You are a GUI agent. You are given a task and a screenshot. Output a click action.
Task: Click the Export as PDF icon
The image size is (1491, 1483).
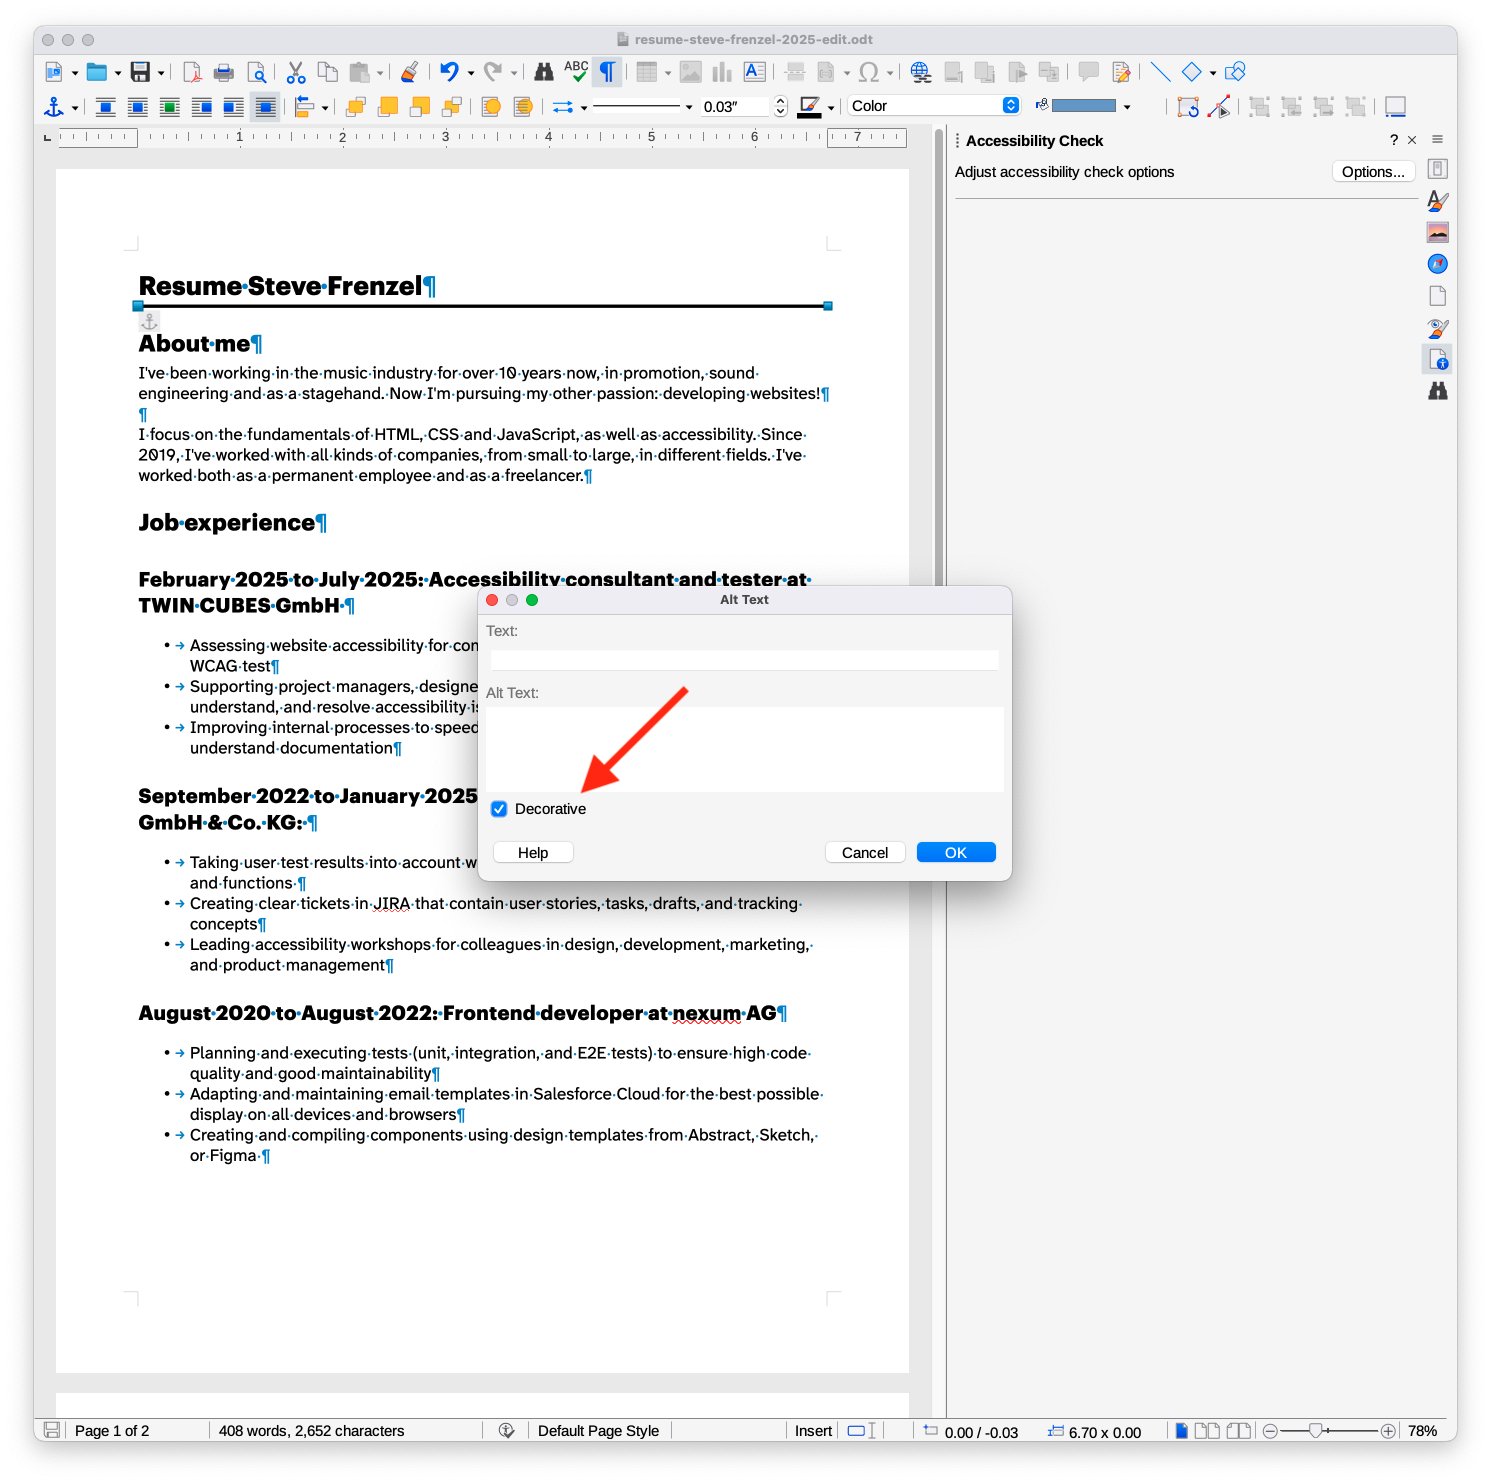click(x=192, y=72)
